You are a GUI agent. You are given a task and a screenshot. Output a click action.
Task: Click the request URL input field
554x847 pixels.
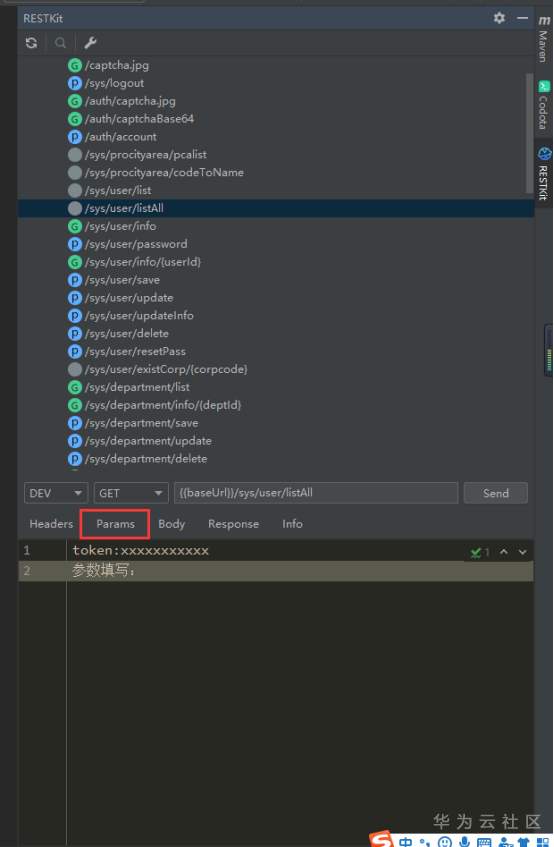click(316, 493)
